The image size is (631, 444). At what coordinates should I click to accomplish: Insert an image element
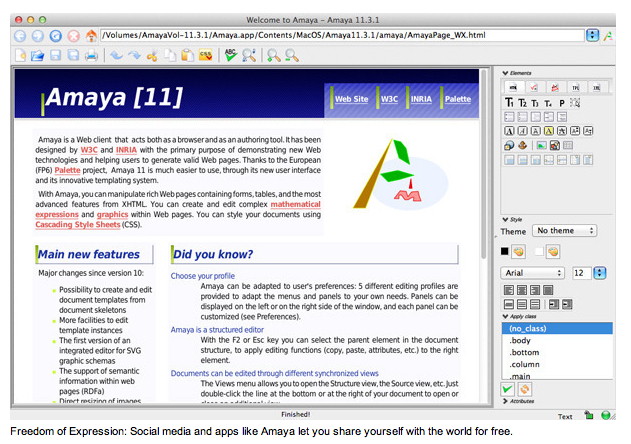point(542,145)
